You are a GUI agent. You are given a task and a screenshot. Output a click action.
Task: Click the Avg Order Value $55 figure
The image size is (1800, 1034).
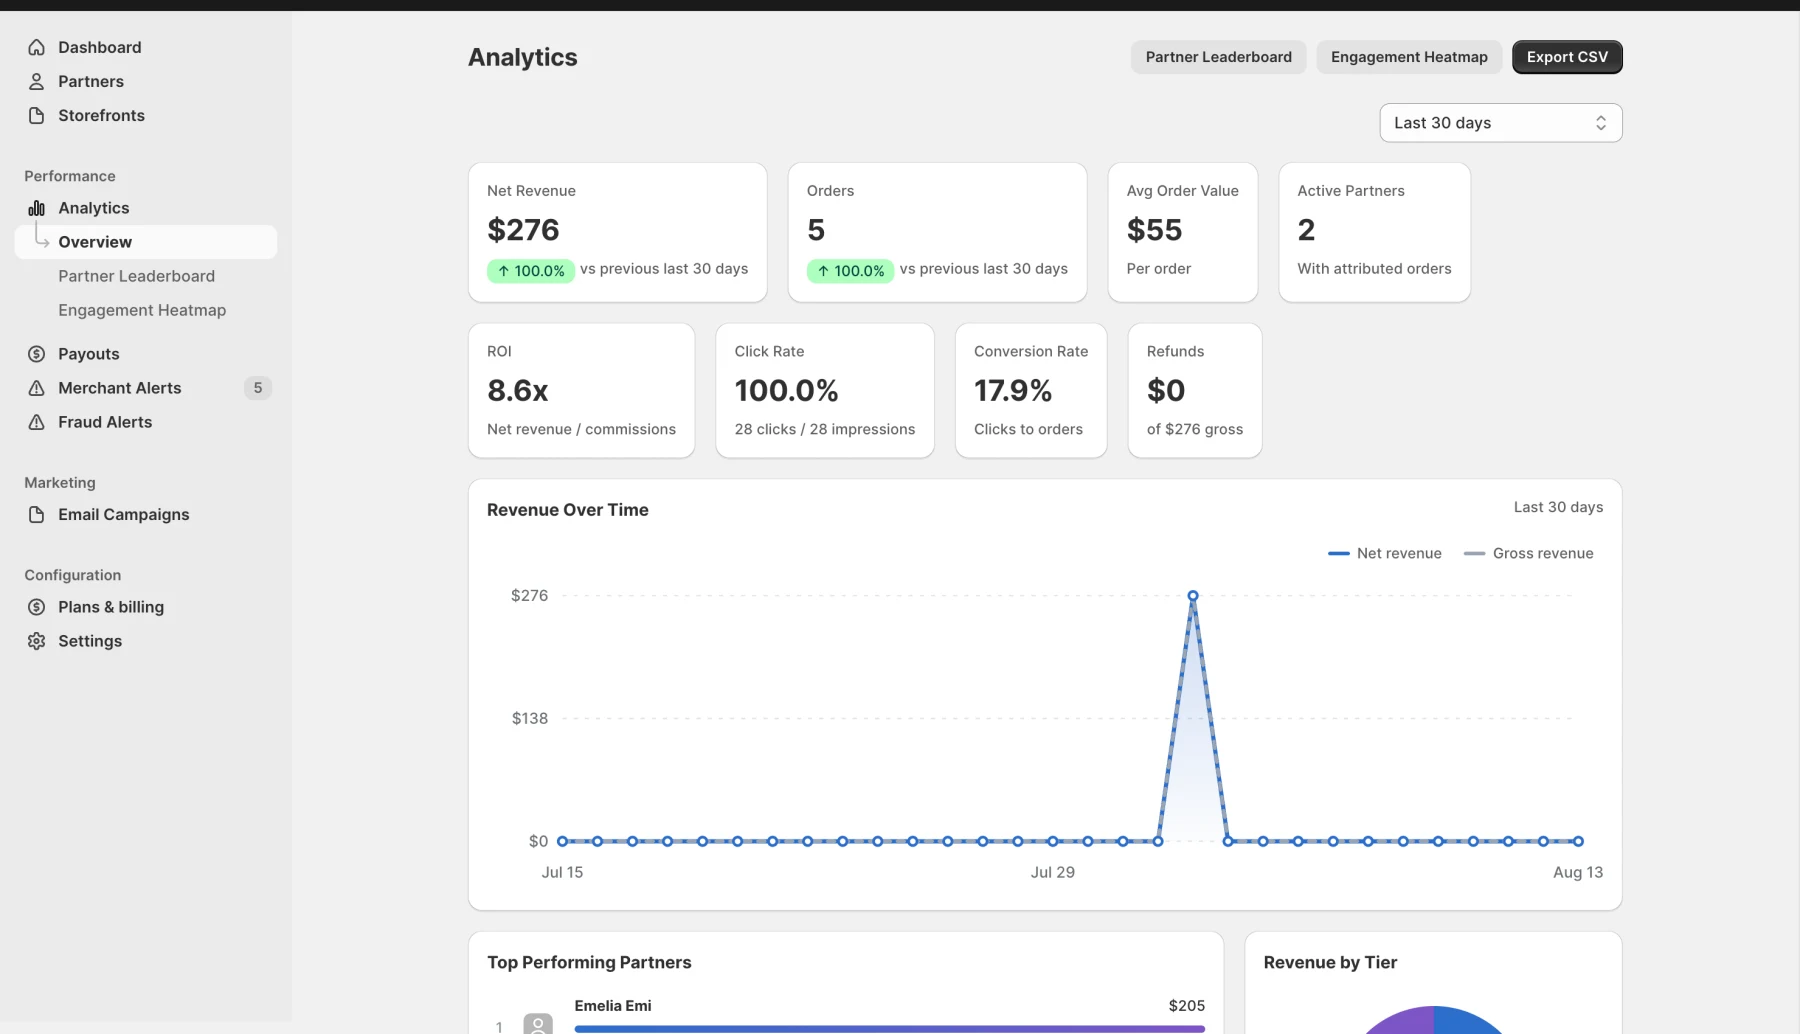1154,230
